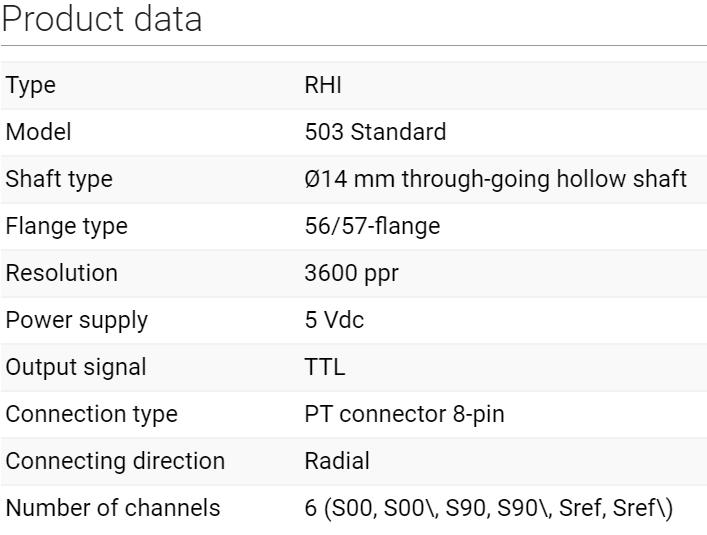Screen dimensions: 707x535
Task: Select the "56/57-flange" value
Action: pyautogui.click(x=372, y=226)
